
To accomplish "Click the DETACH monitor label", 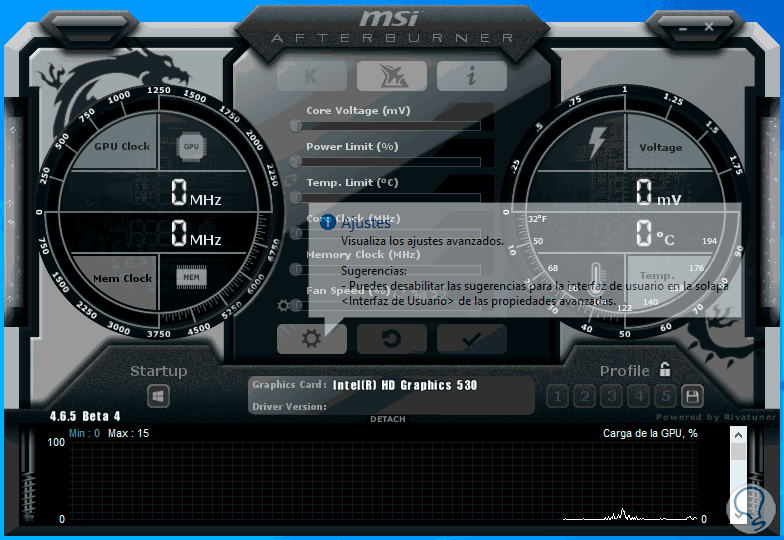I will (388, 419).
